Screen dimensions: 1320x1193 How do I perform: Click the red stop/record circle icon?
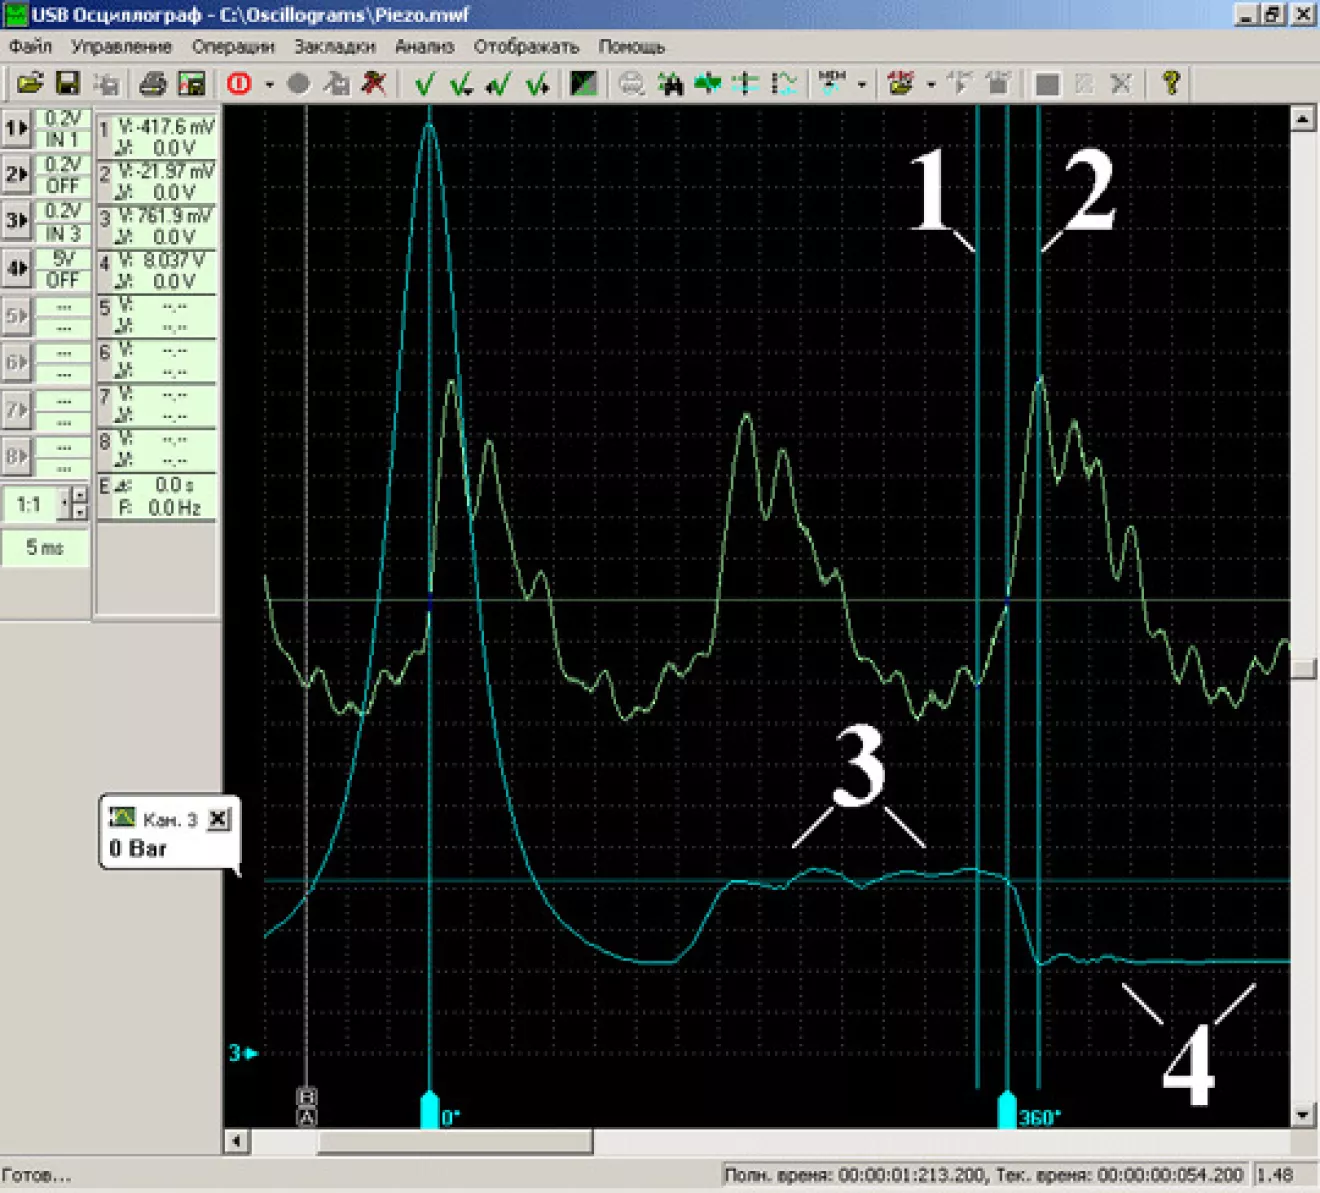tap(239, 84)
